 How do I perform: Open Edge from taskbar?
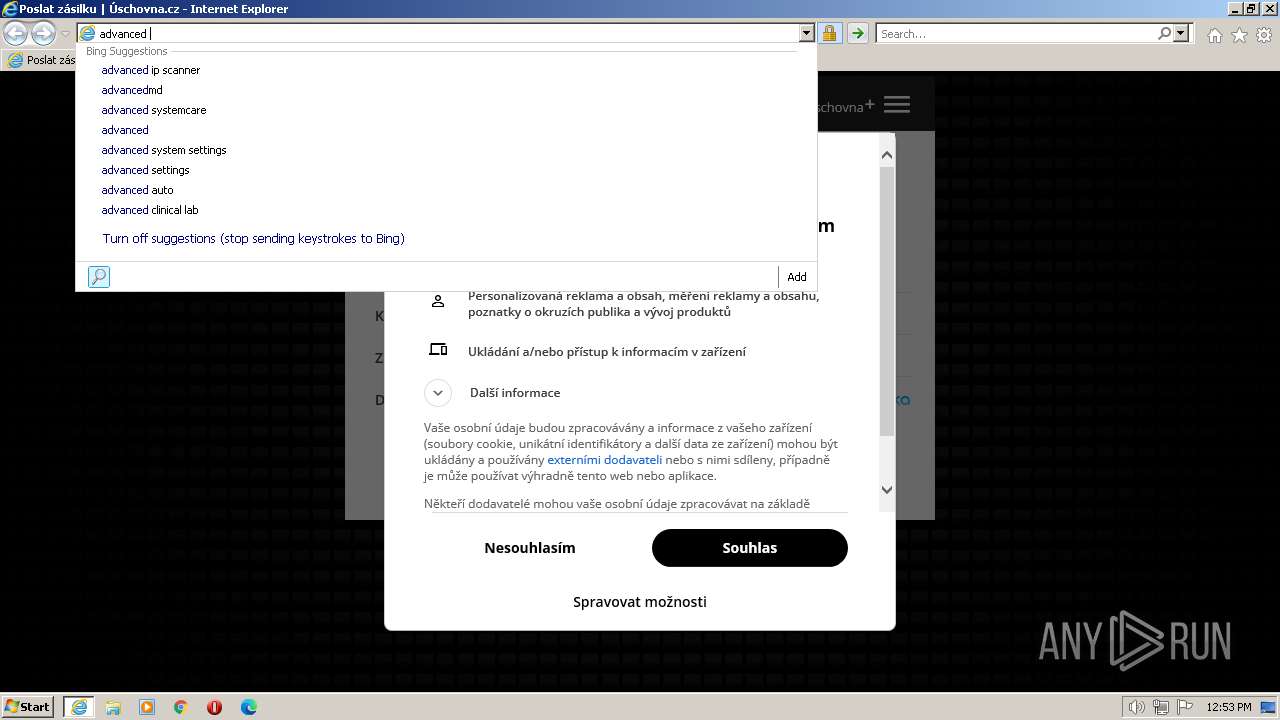249,707
